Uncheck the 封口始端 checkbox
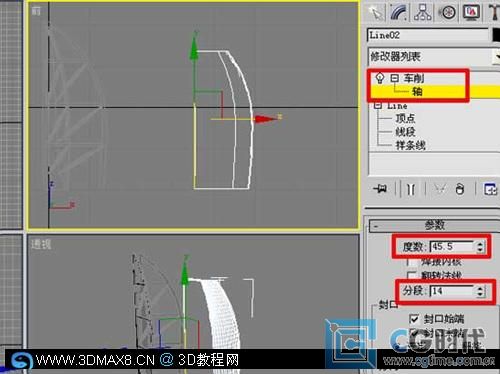Screen dimensions: 500x374 coord(414,319)
